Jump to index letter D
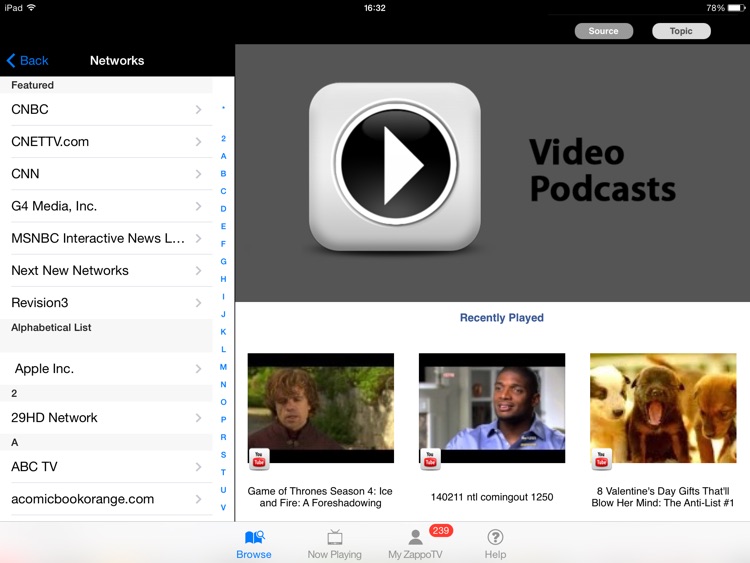Image resolution: width=750 pixels, height=563 pixels. (x=223, y=209)
